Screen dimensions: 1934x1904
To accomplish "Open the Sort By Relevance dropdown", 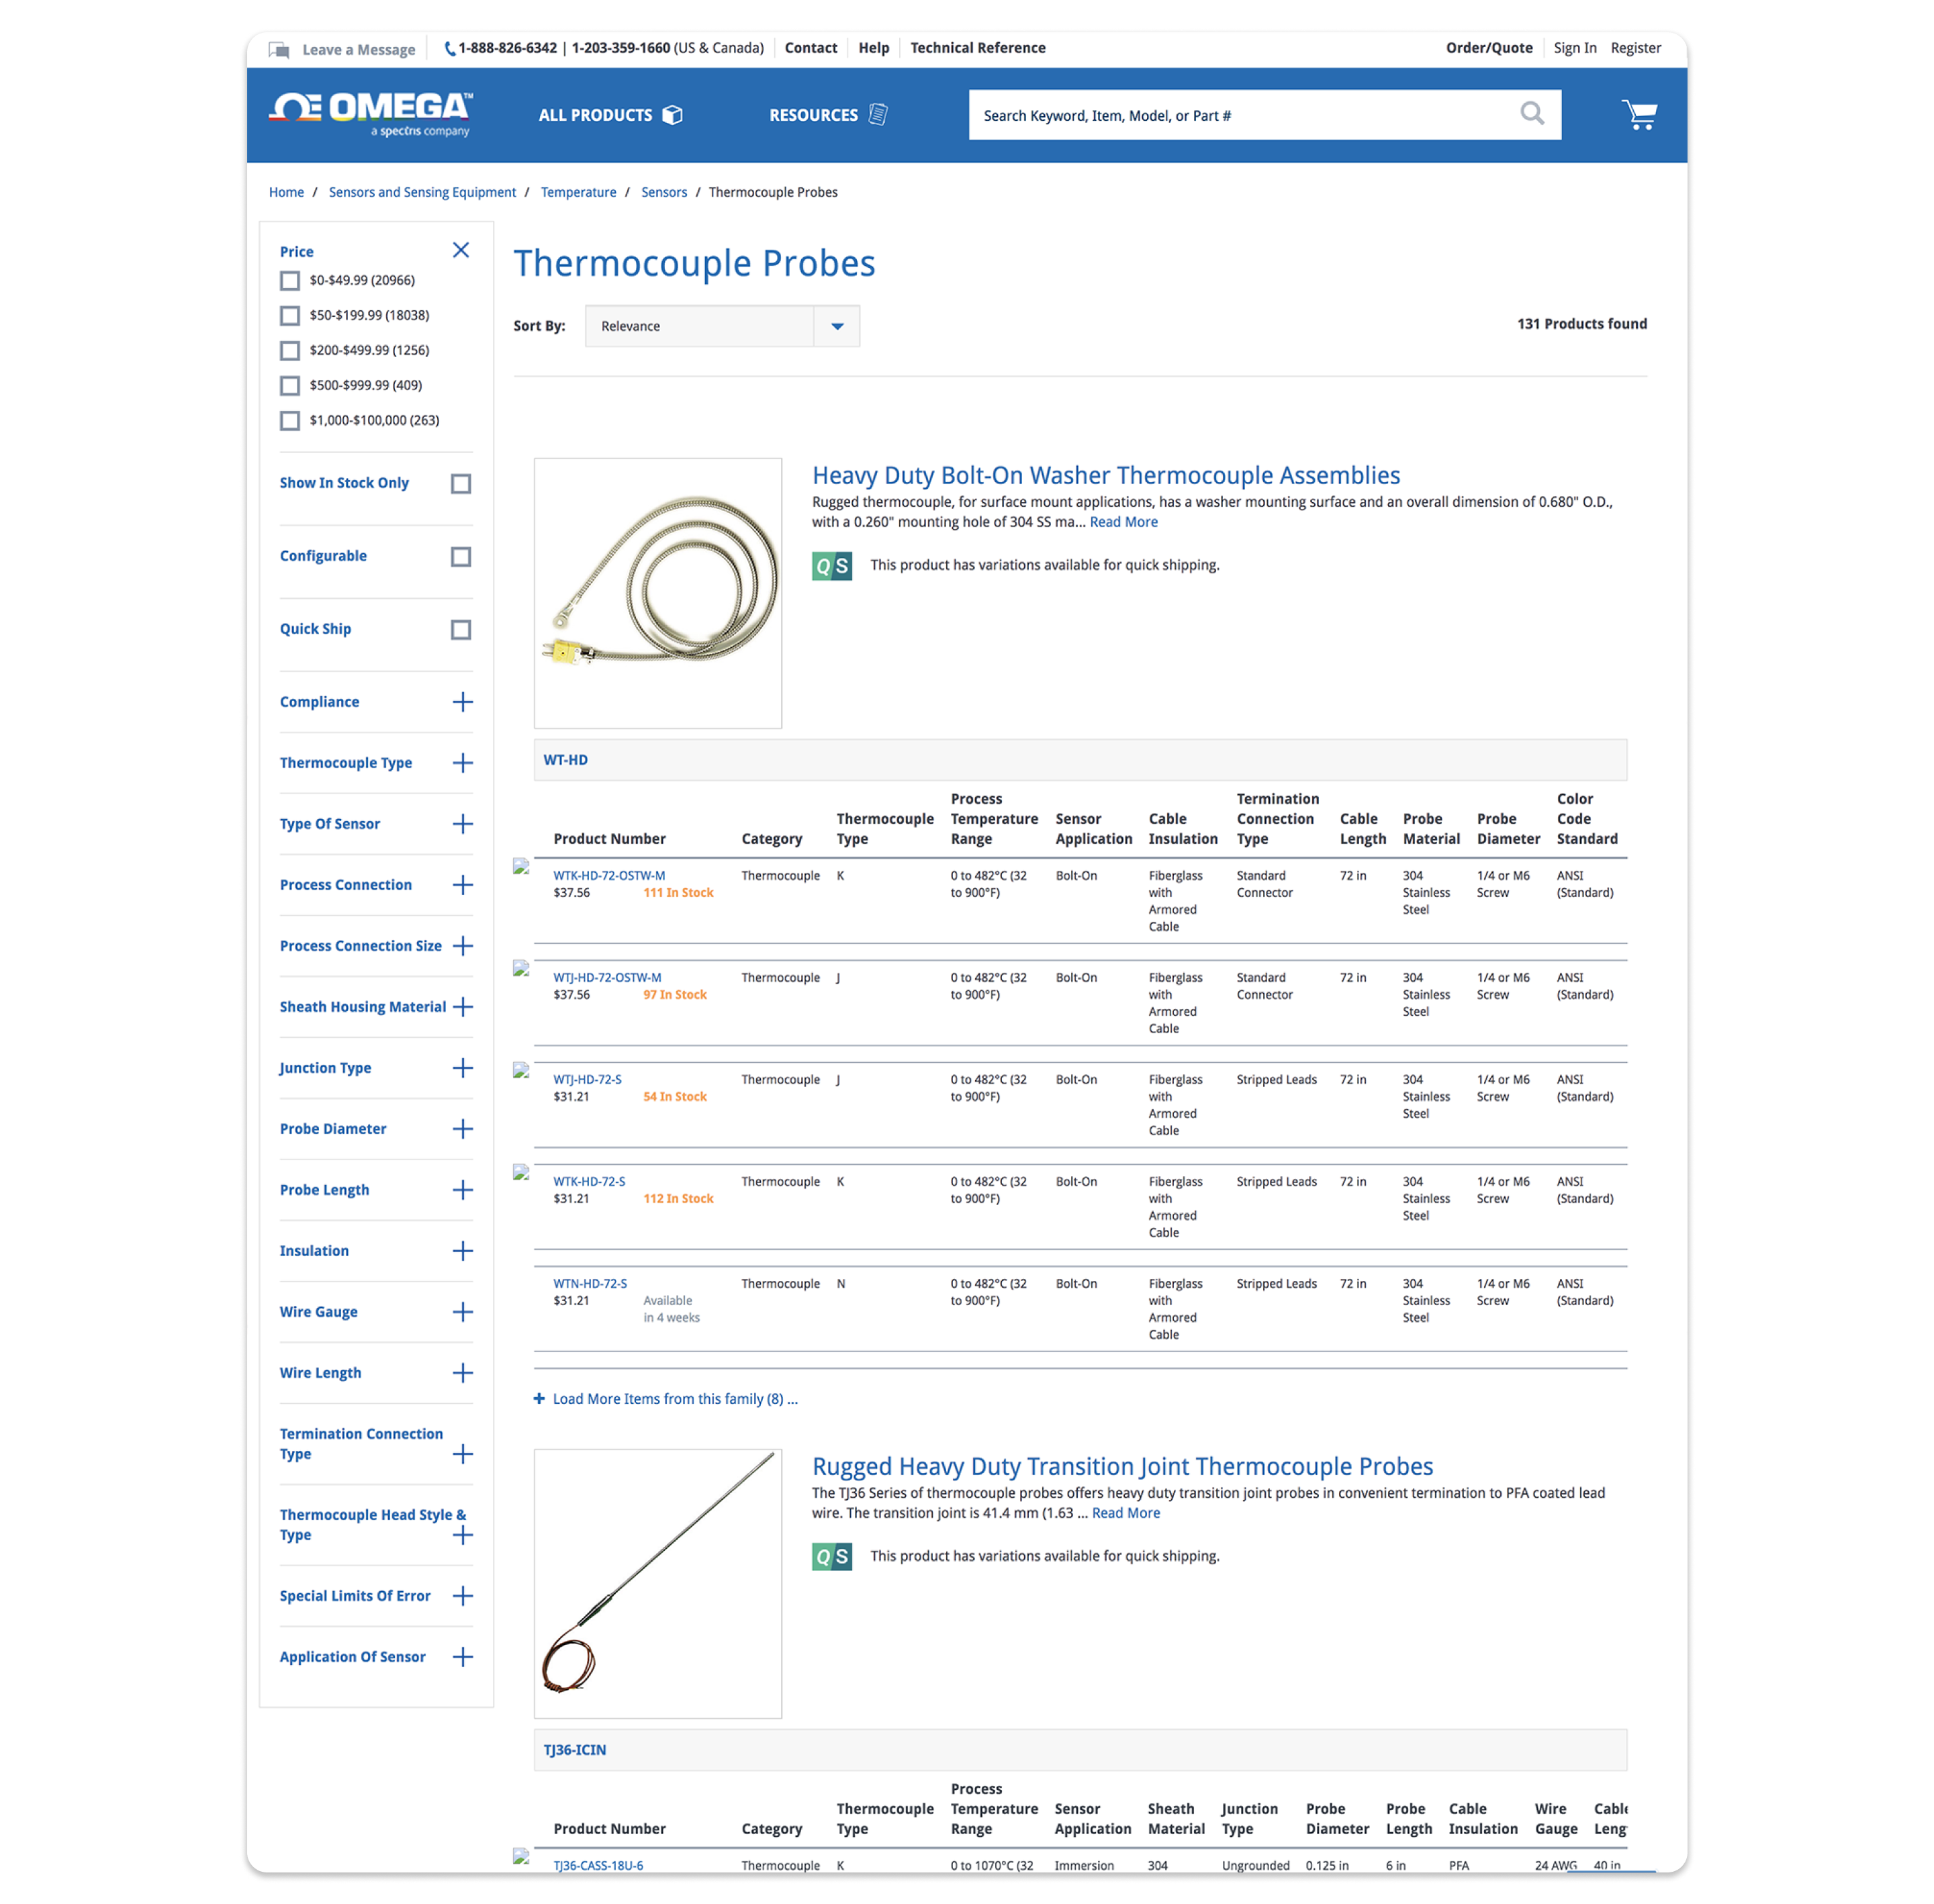I will point(721,327).
